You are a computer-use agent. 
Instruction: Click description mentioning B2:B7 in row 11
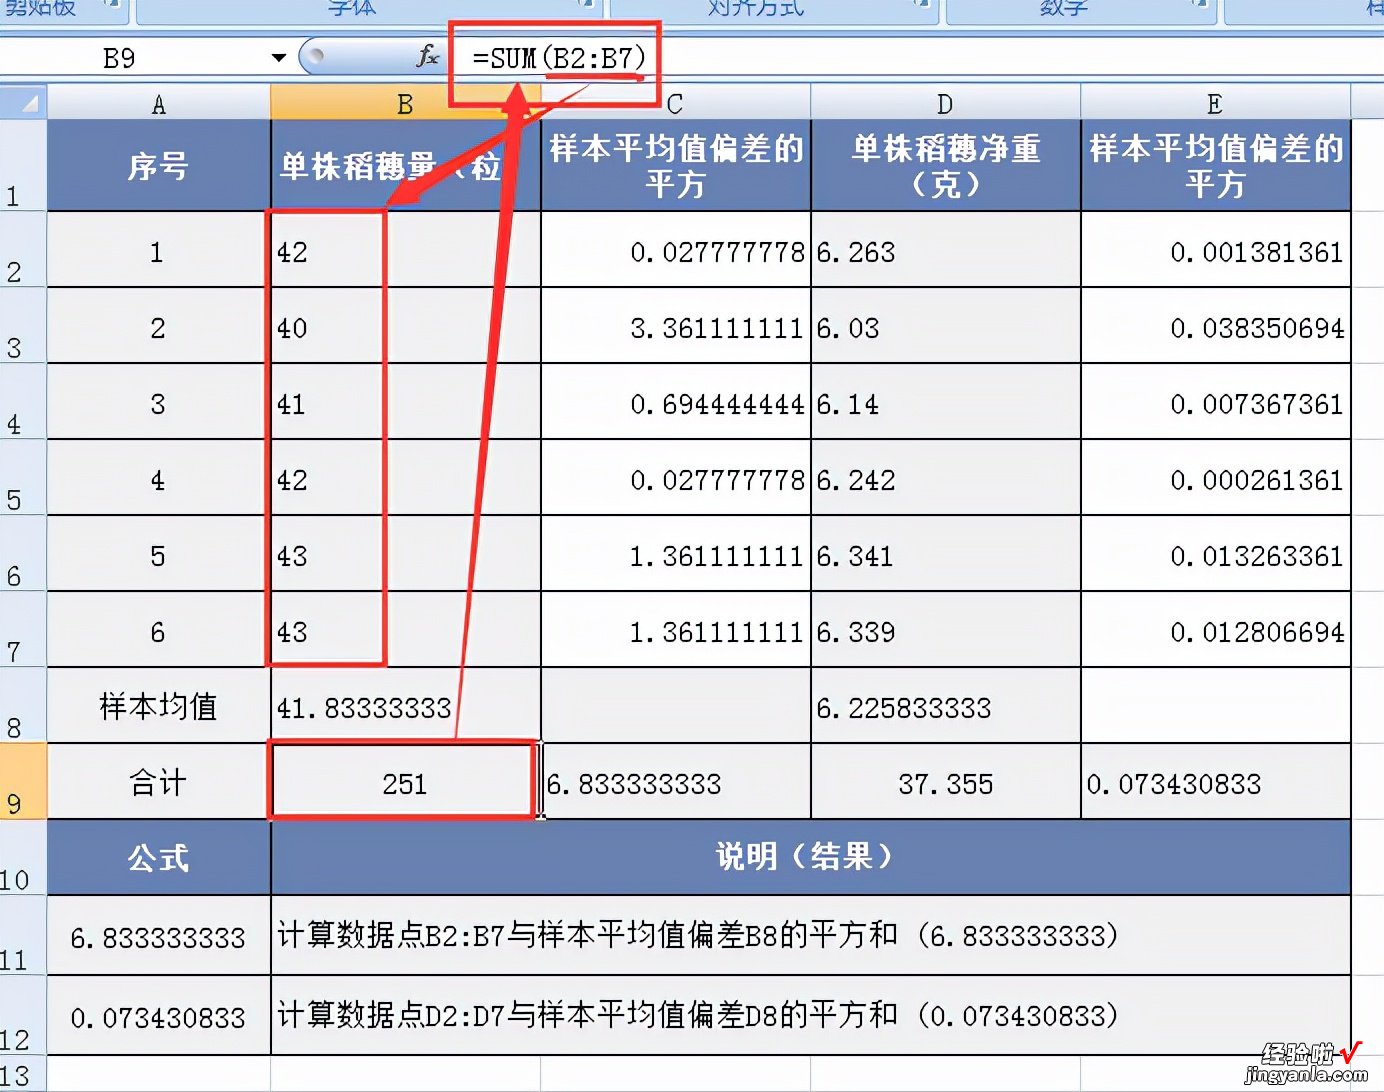[x=810, y=935]
